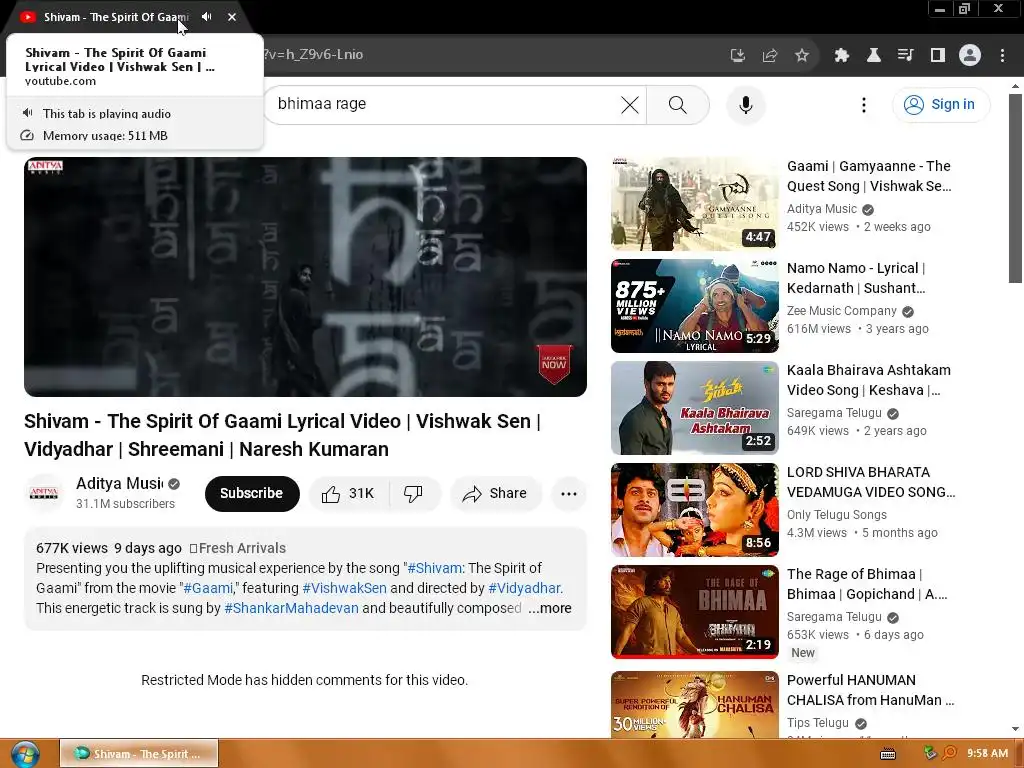This screenshot has width=1024, height=768.
Task: Open YouTube settings three-dot menu
Action: (863, 104)
